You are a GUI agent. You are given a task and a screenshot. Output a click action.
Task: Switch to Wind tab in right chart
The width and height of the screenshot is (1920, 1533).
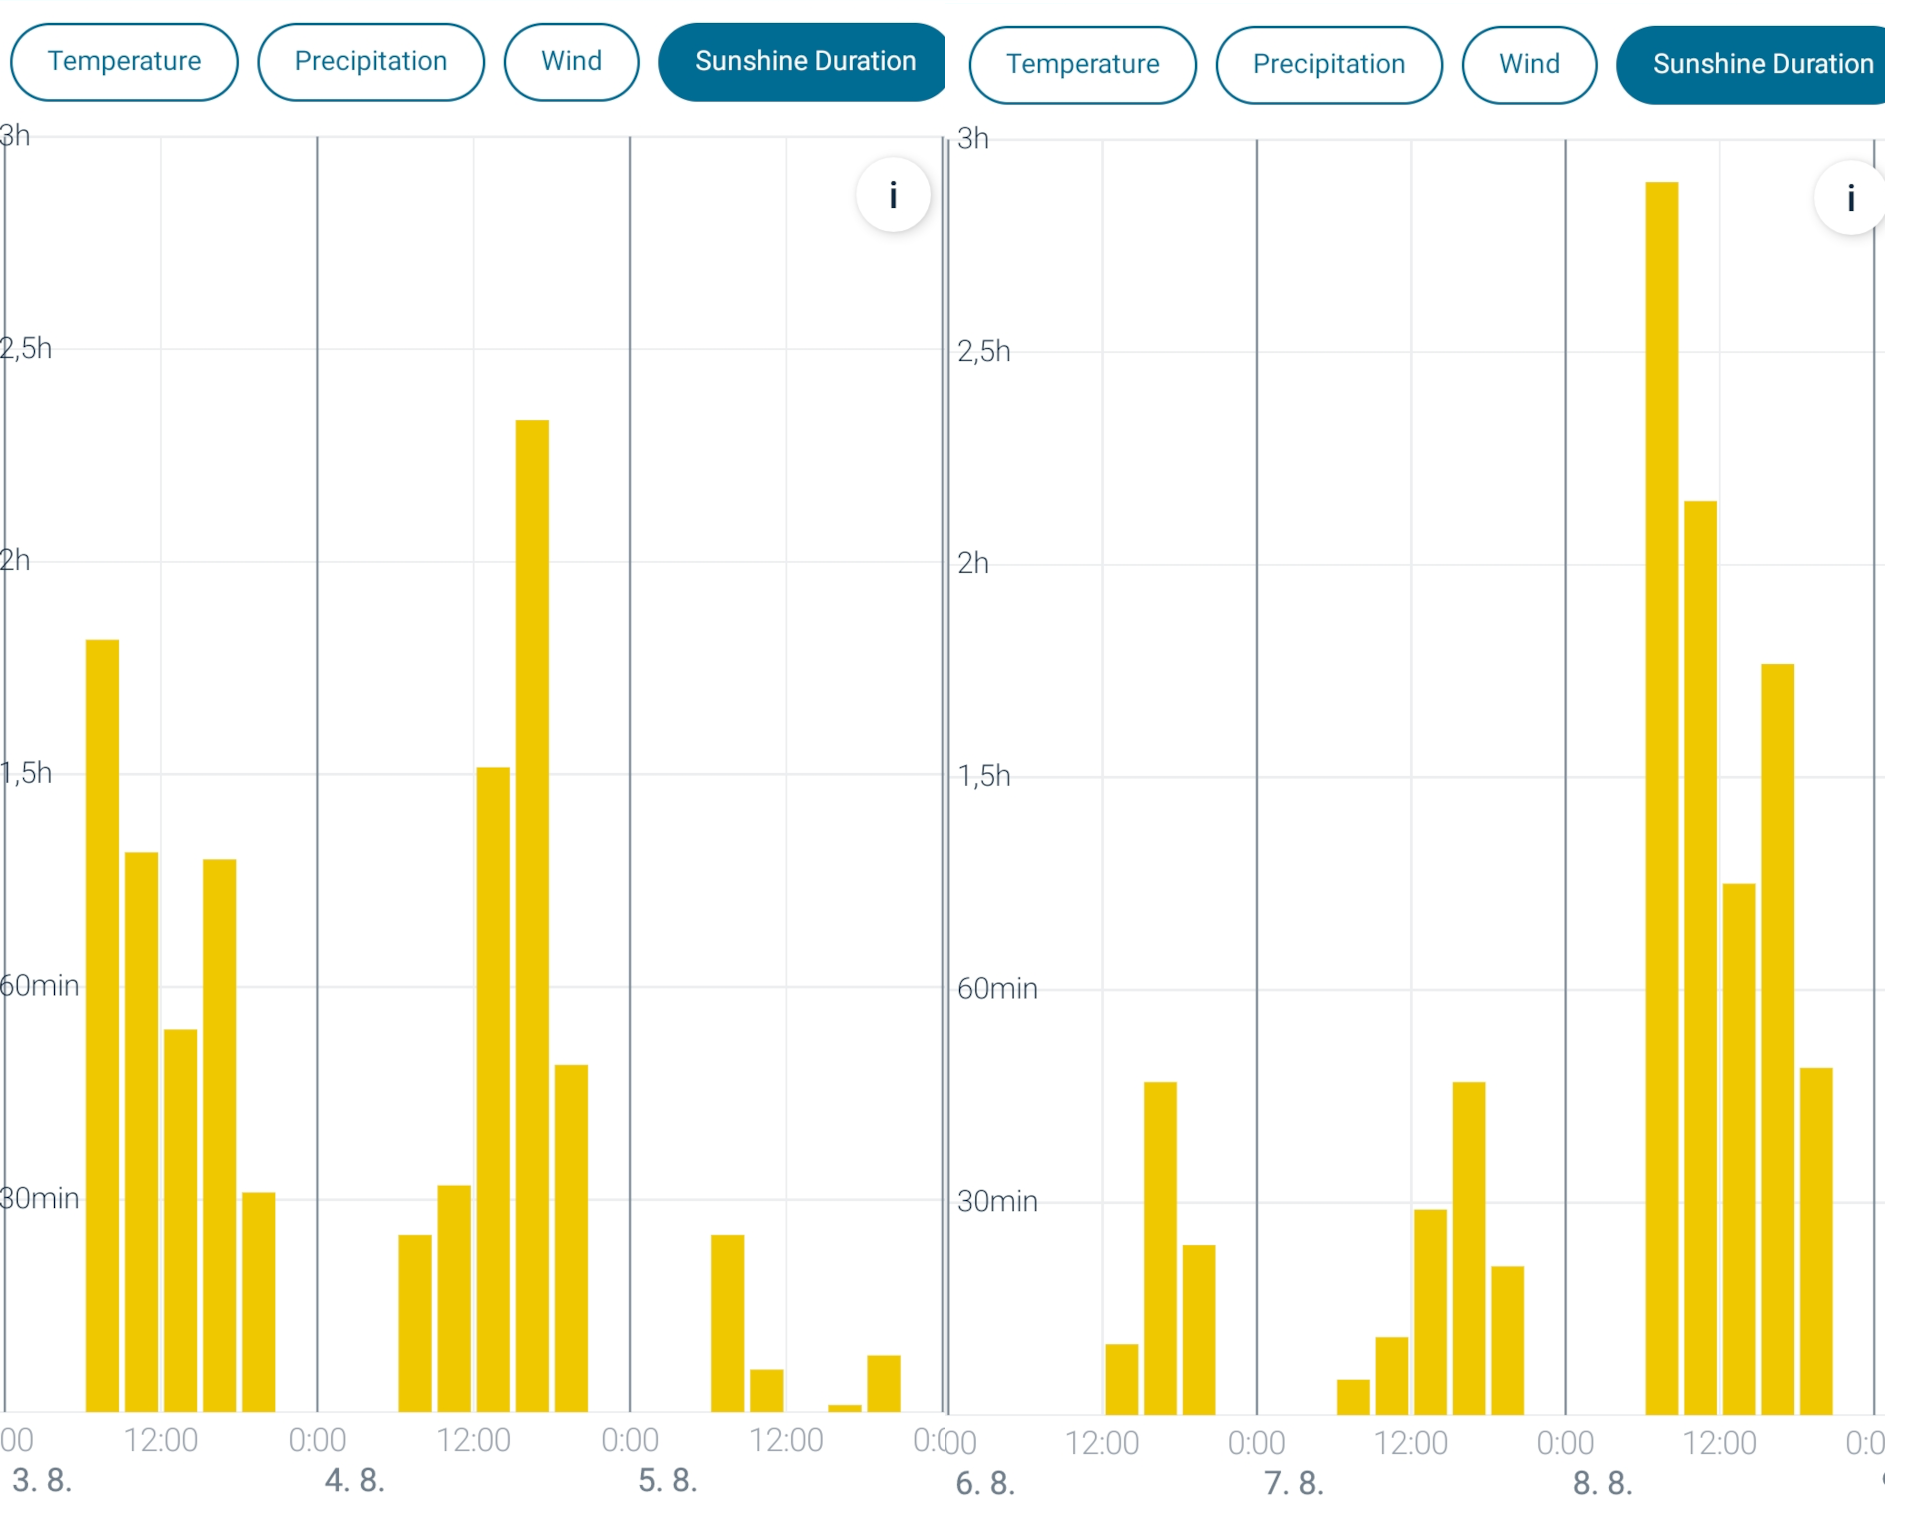pyautogui.click(x=1528, y=65)
